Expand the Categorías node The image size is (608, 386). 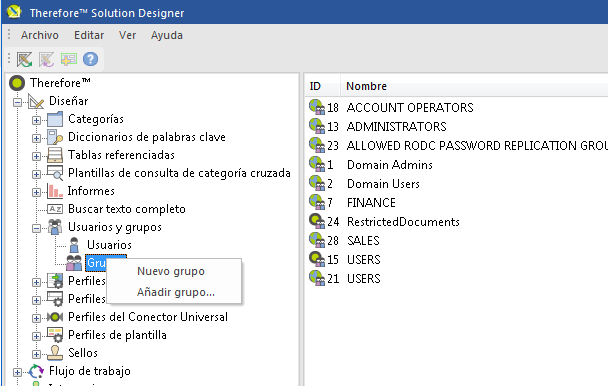(36, 120)
